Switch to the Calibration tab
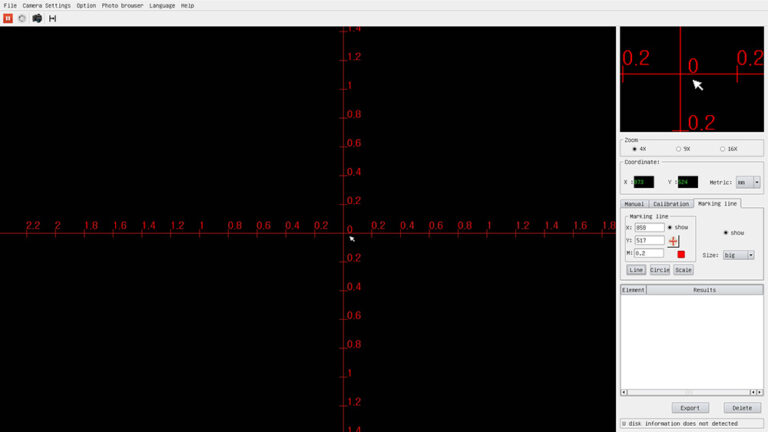768x432 pixels. pos(671,204)
